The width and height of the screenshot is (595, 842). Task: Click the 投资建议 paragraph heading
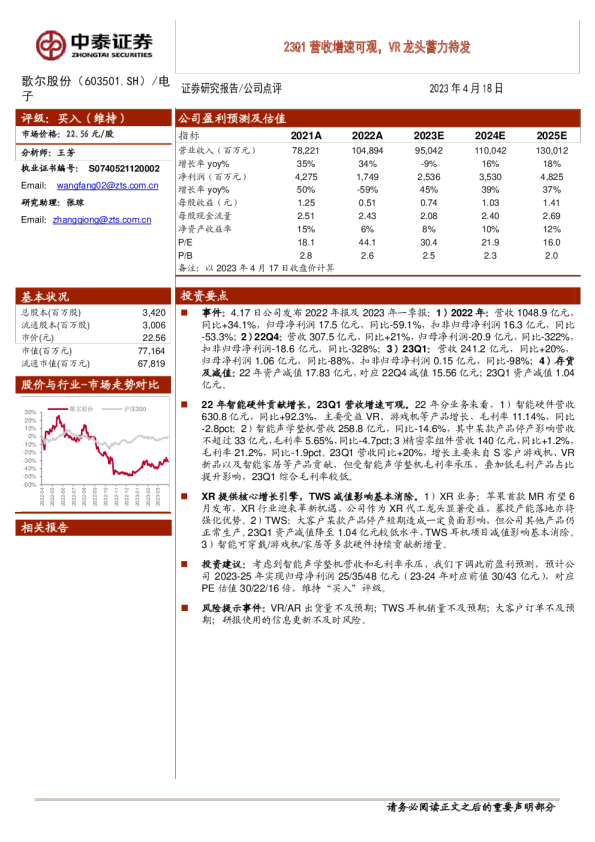223,564
